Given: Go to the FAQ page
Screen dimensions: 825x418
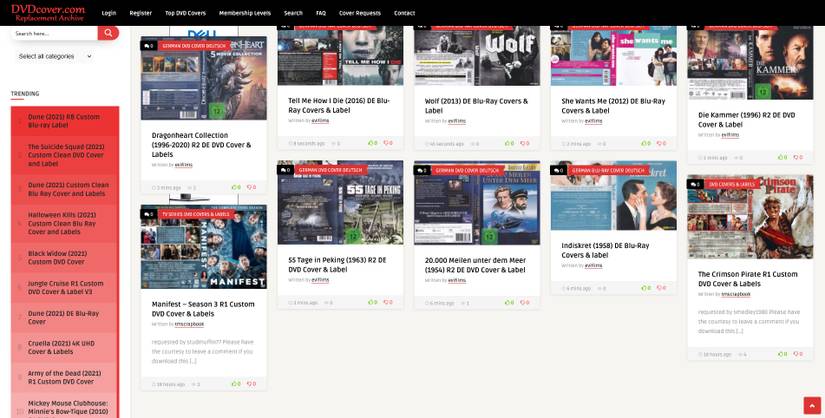Looking at the screenshot, I should (321, 13).
